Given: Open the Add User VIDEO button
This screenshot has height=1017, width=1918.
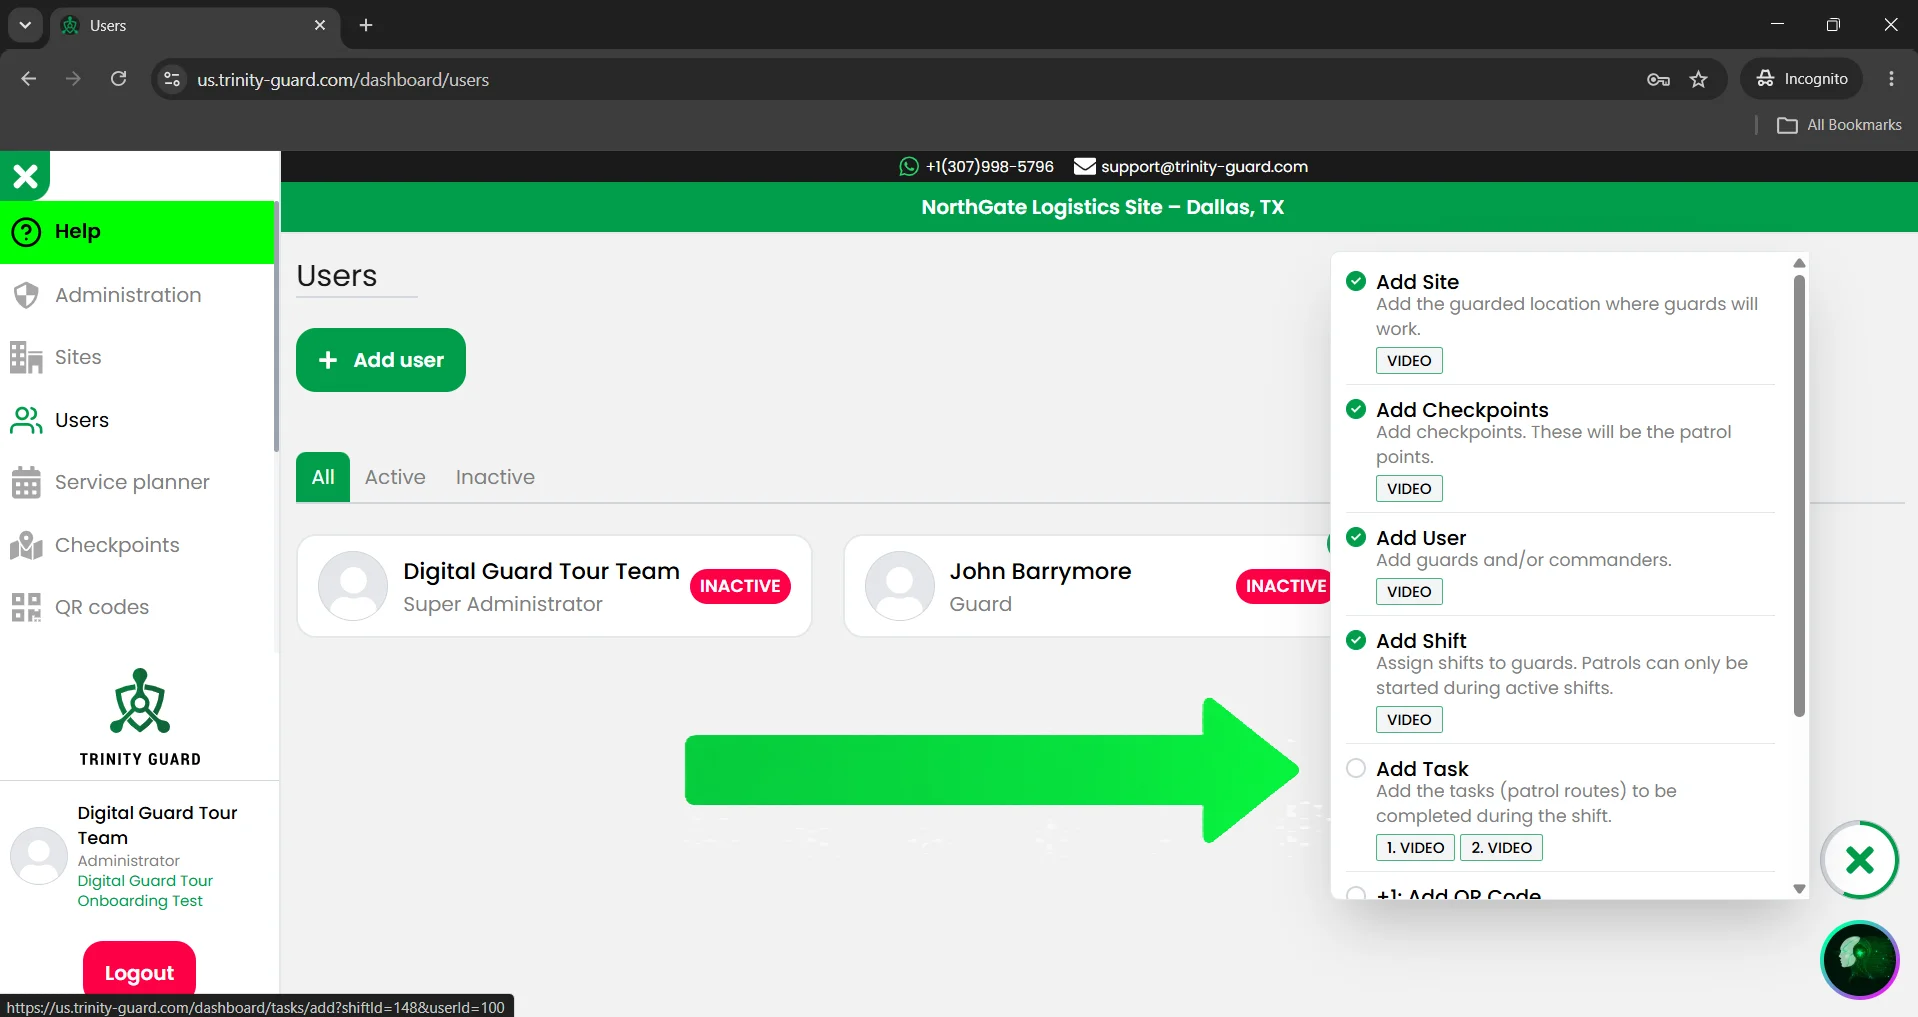Looking at the screenshot, I should pyautogui.click(x=1409, y=591).
